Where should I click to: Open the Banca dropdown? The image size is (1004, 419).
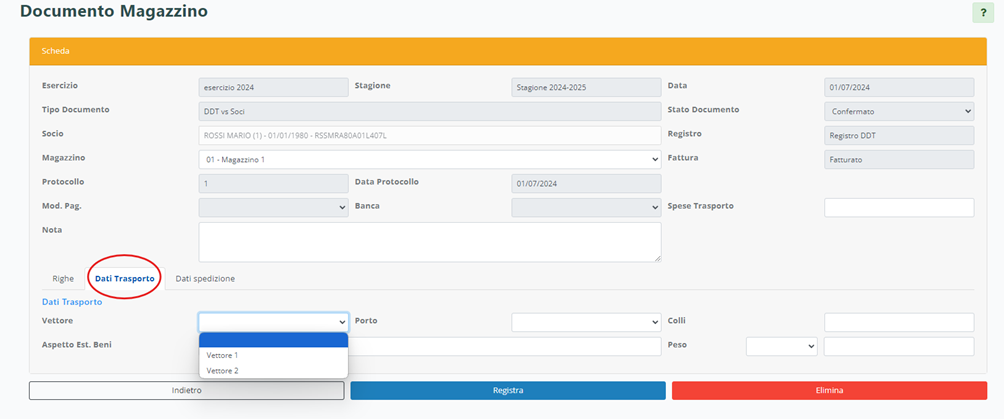pyautogui.click(x=586, y=207)
